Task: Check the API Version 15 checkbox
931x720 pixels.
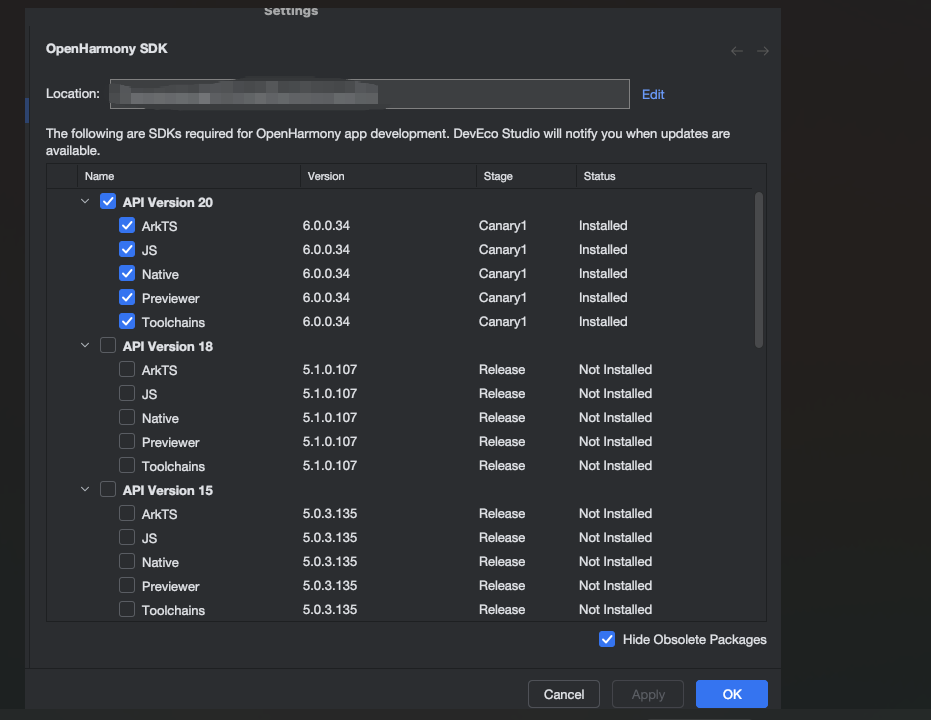Action: (108, 490)
